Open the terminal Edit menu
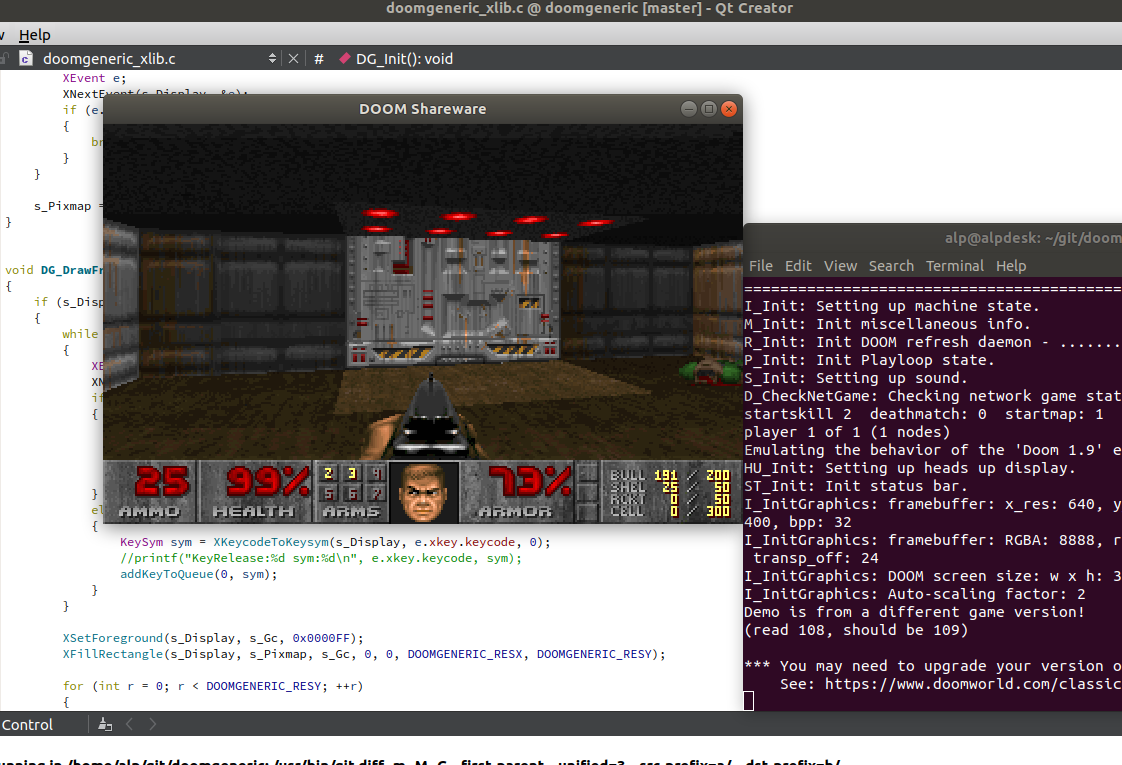Viewport: 1122px width, 765px height. pos(798,265)
